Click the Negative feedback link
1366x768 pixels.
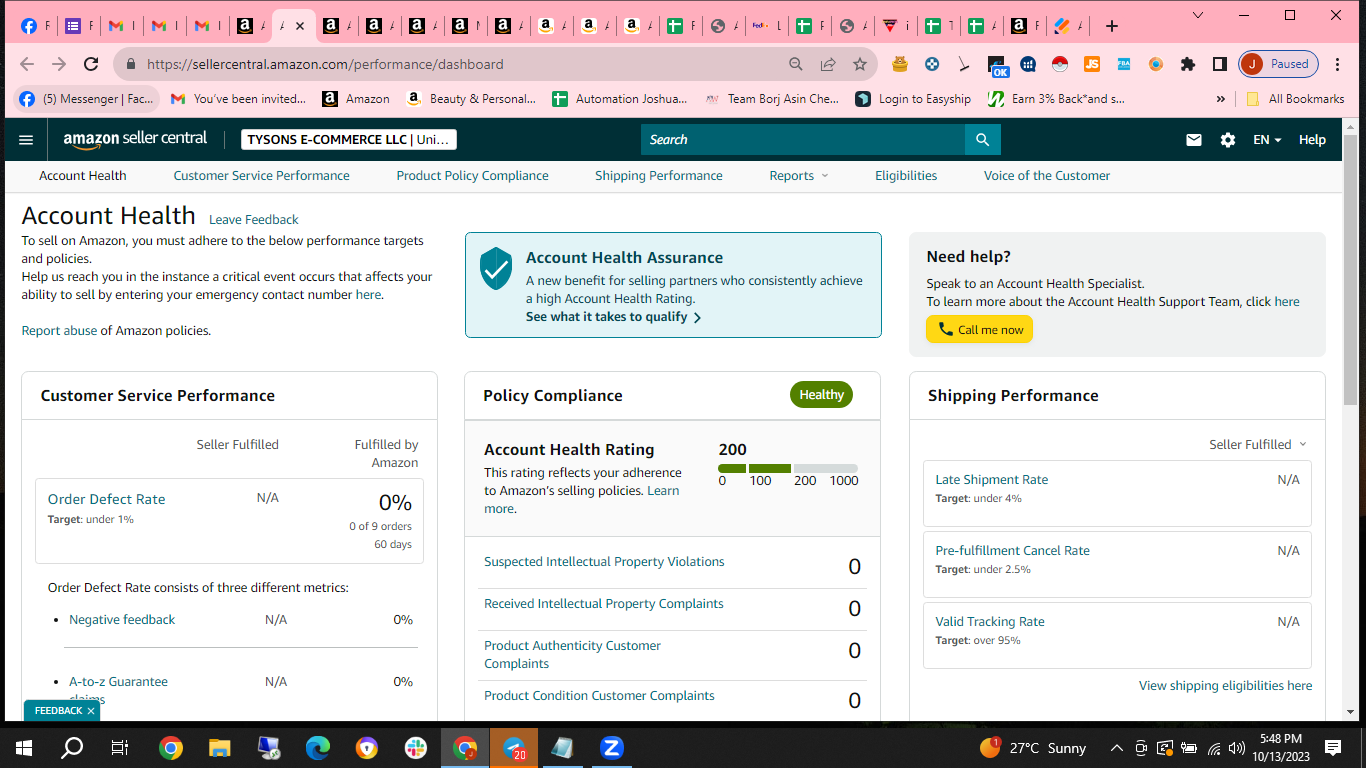click(122, 620)
